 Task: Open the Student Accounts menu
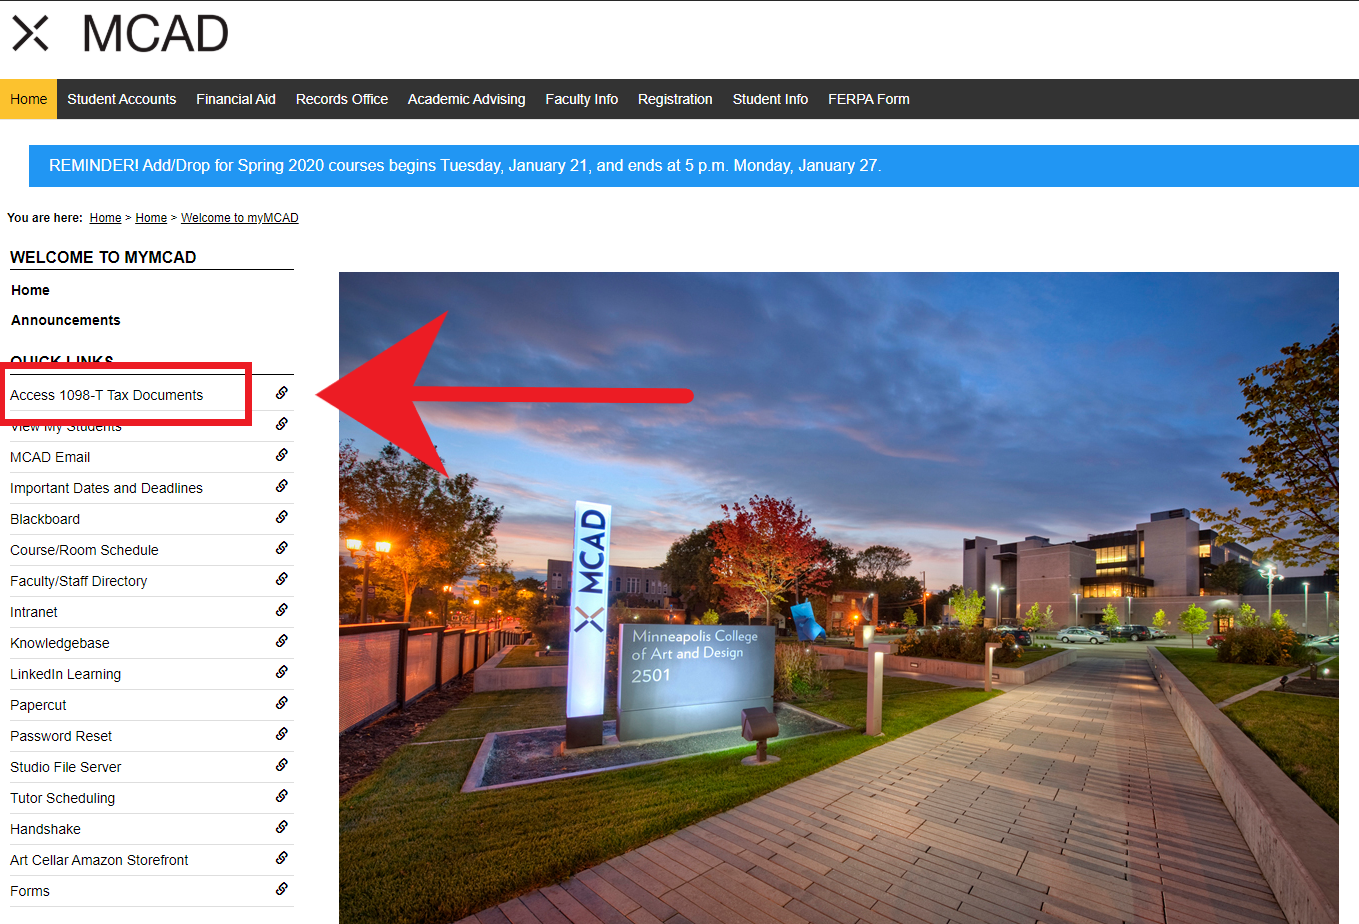point(122,99)
